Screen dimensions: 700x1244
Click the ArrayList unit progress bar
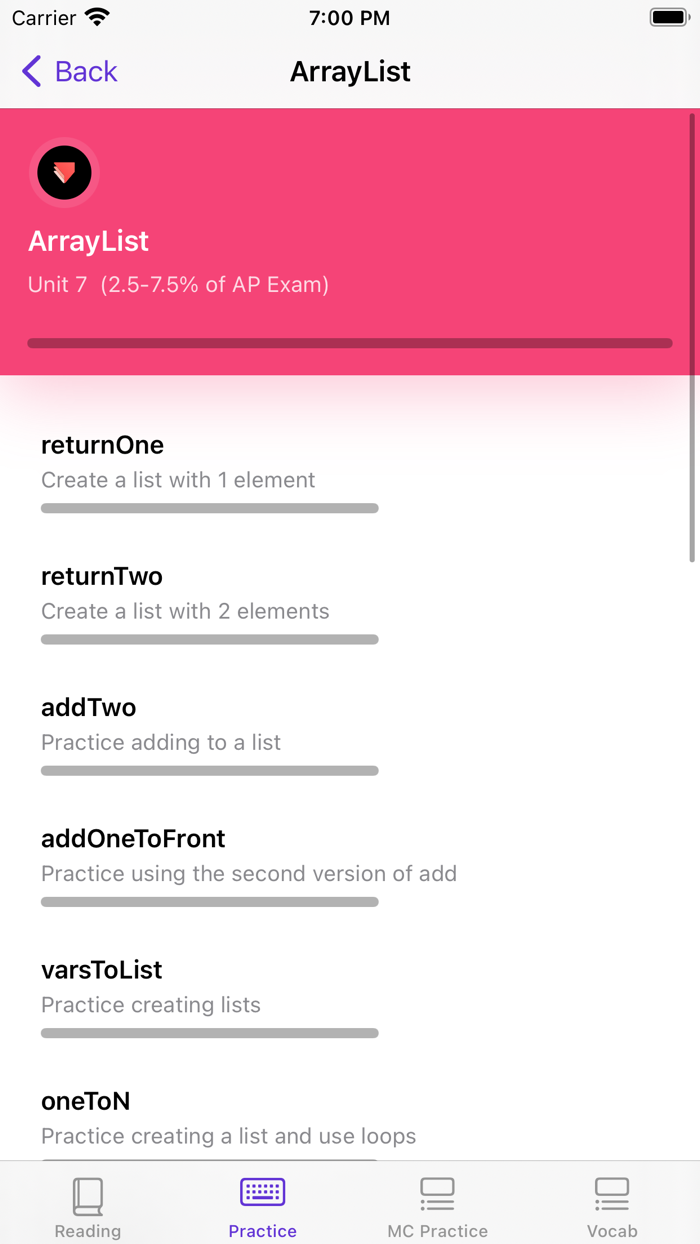click(x=350, y=343)
